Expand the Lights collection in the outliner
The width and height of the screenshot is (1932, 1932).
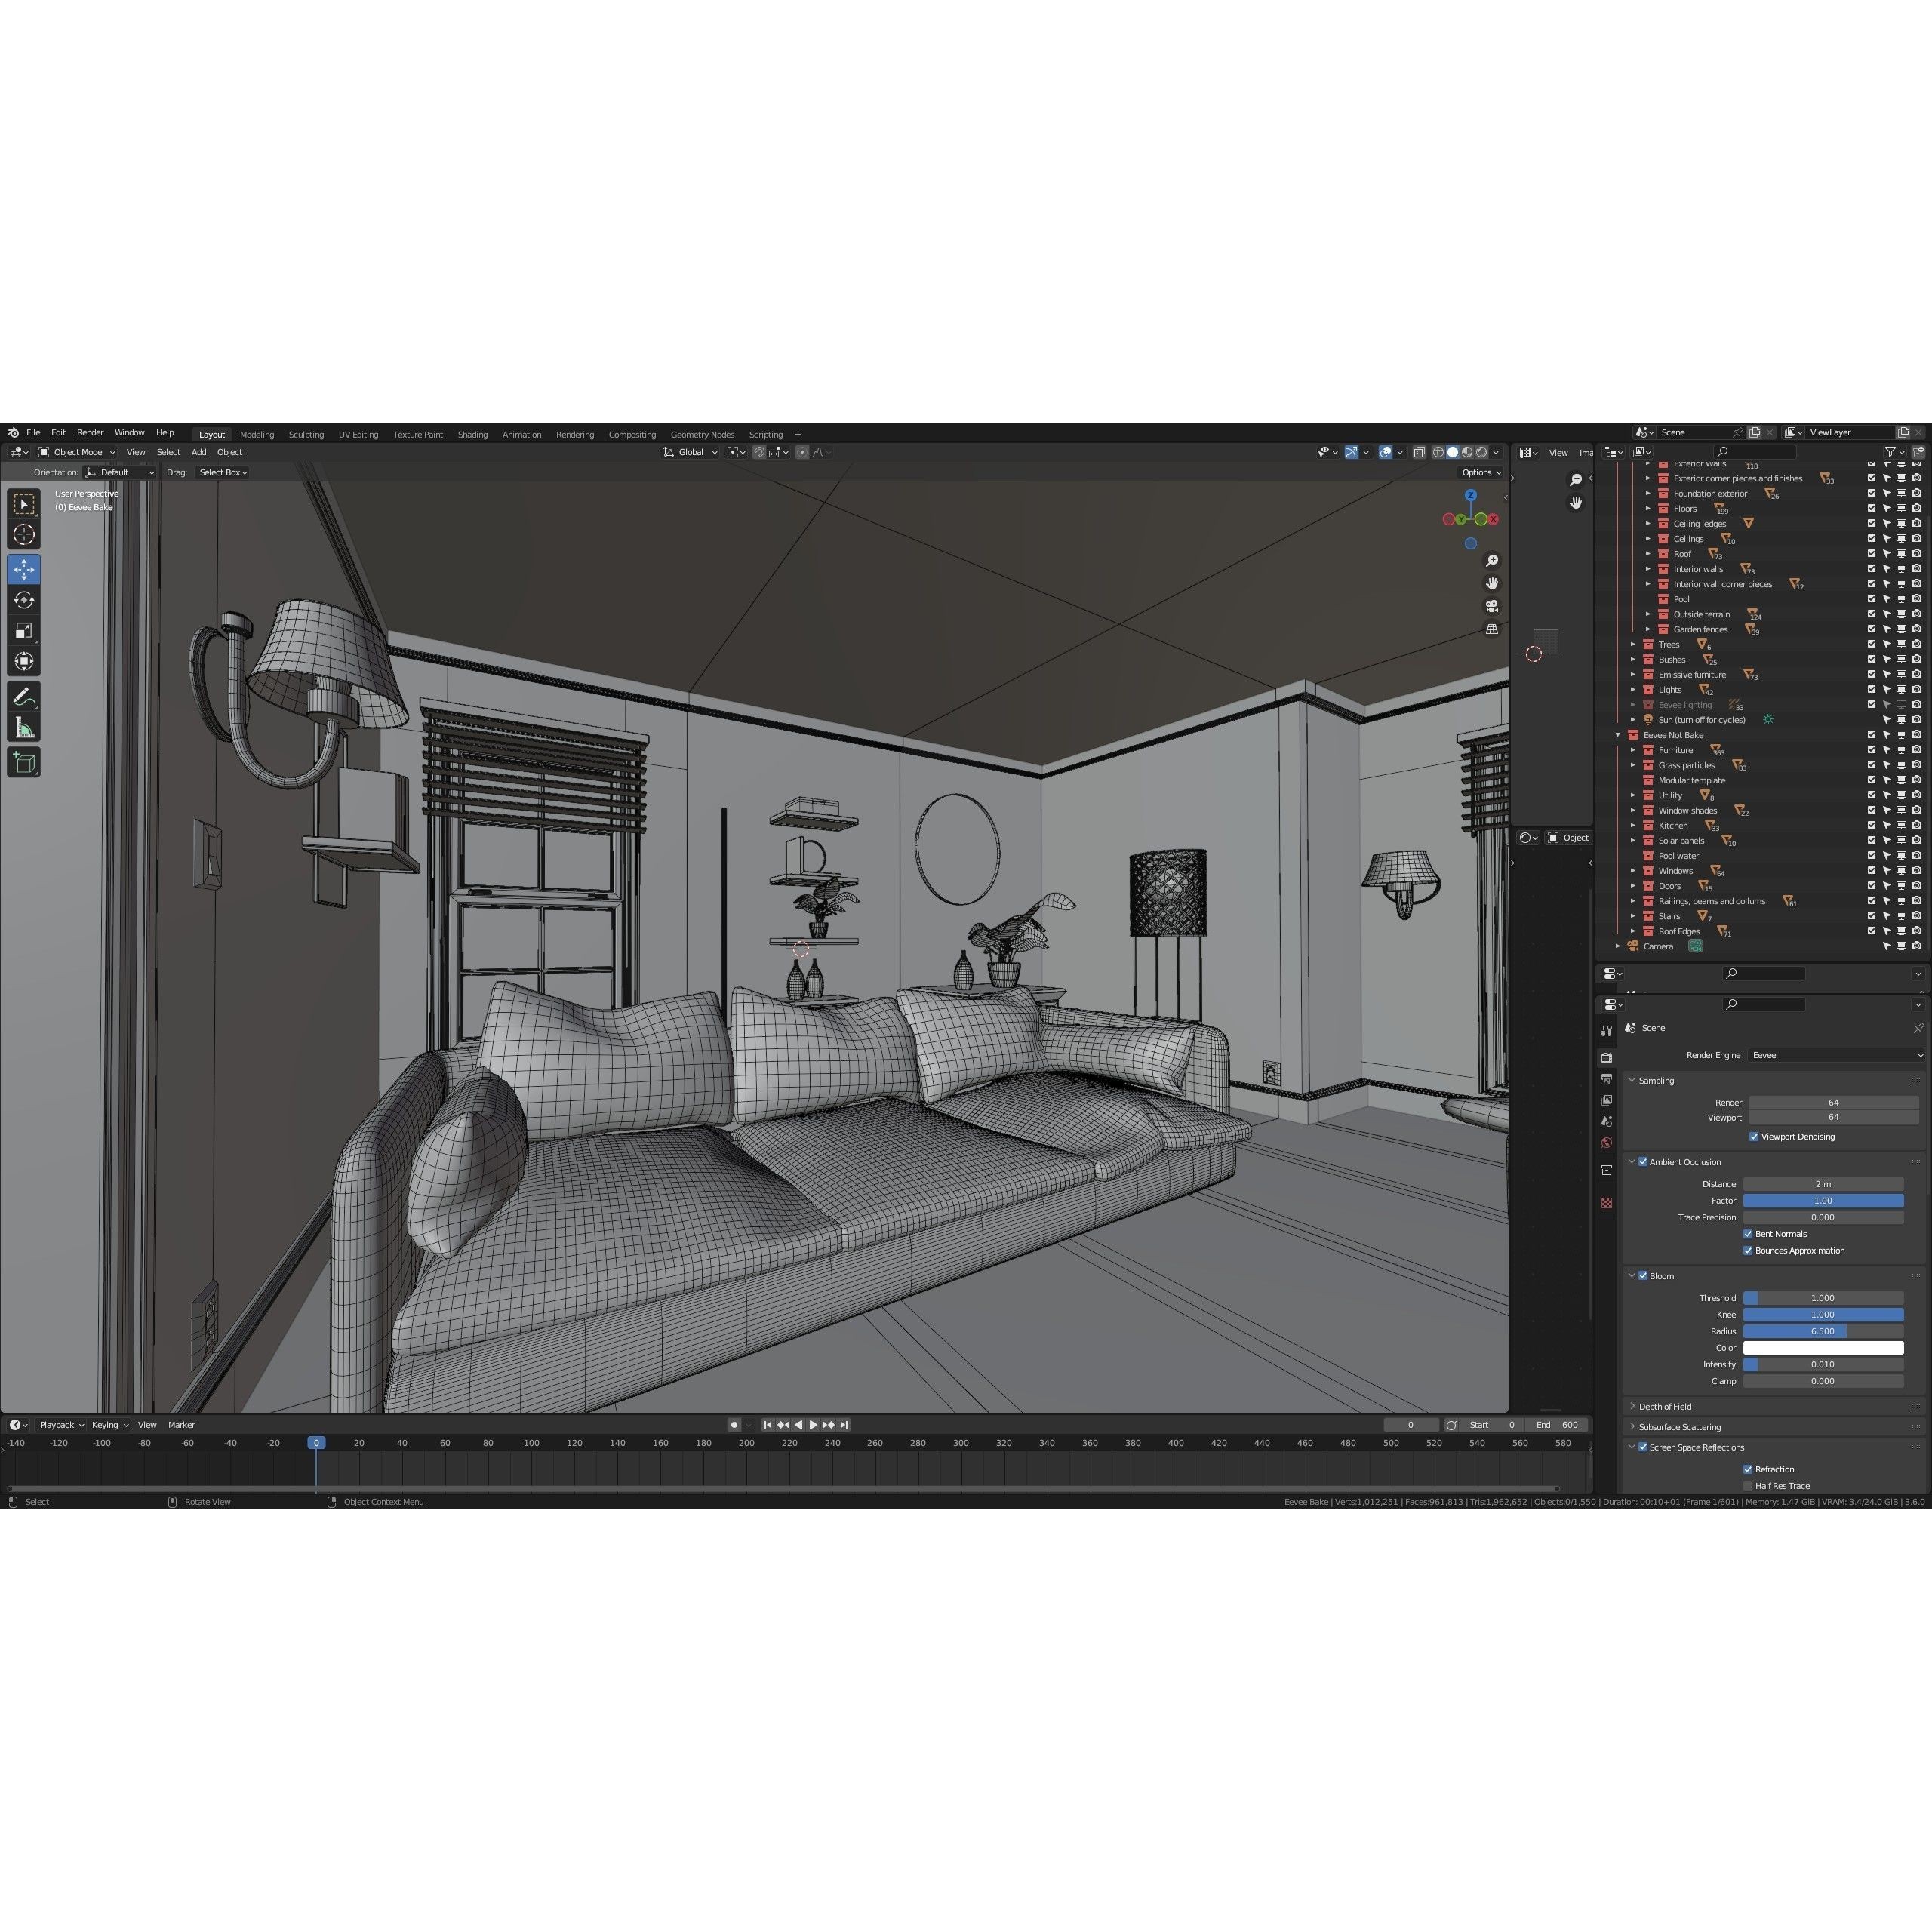coord(1634,689)
